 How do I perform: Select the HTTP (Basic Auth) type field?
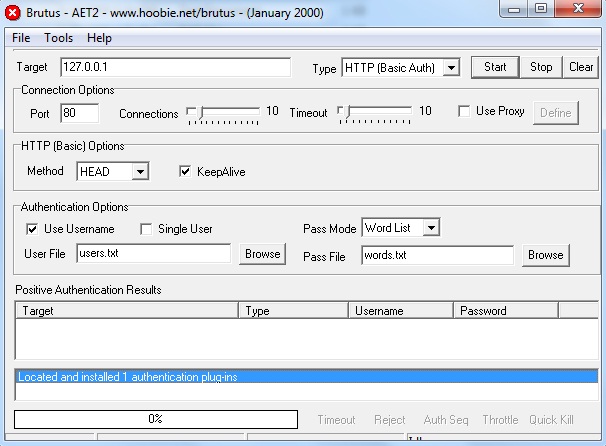401,68
